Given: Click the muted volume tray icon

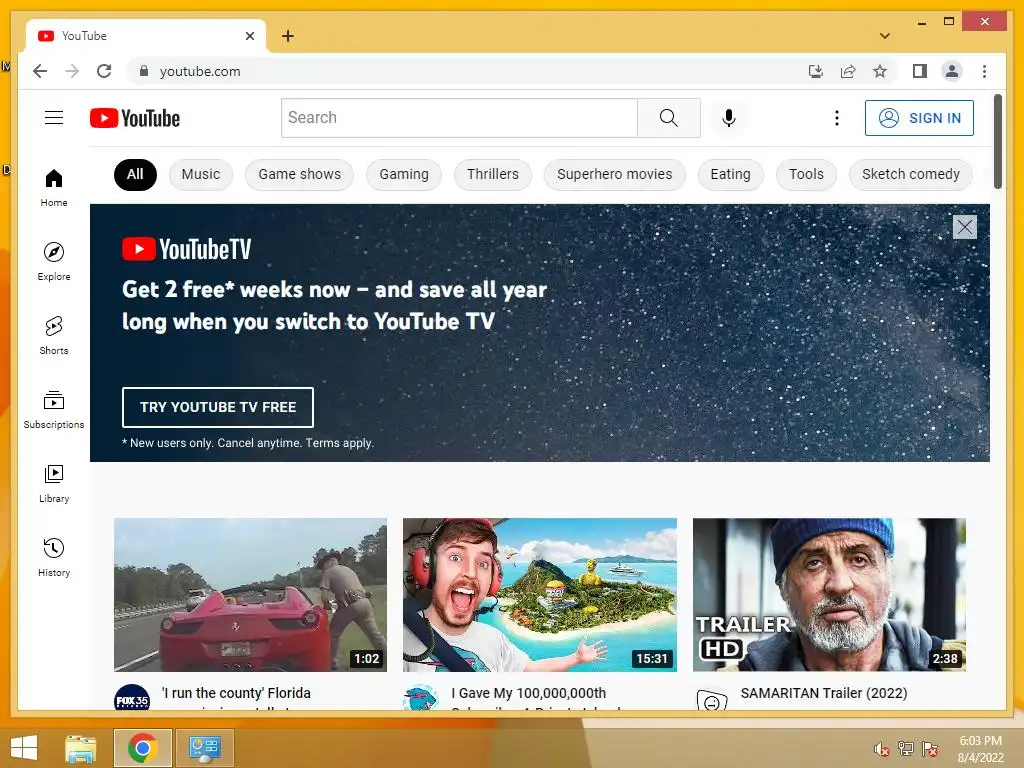Looking at the screenshot, I should [x=881, y=749].
